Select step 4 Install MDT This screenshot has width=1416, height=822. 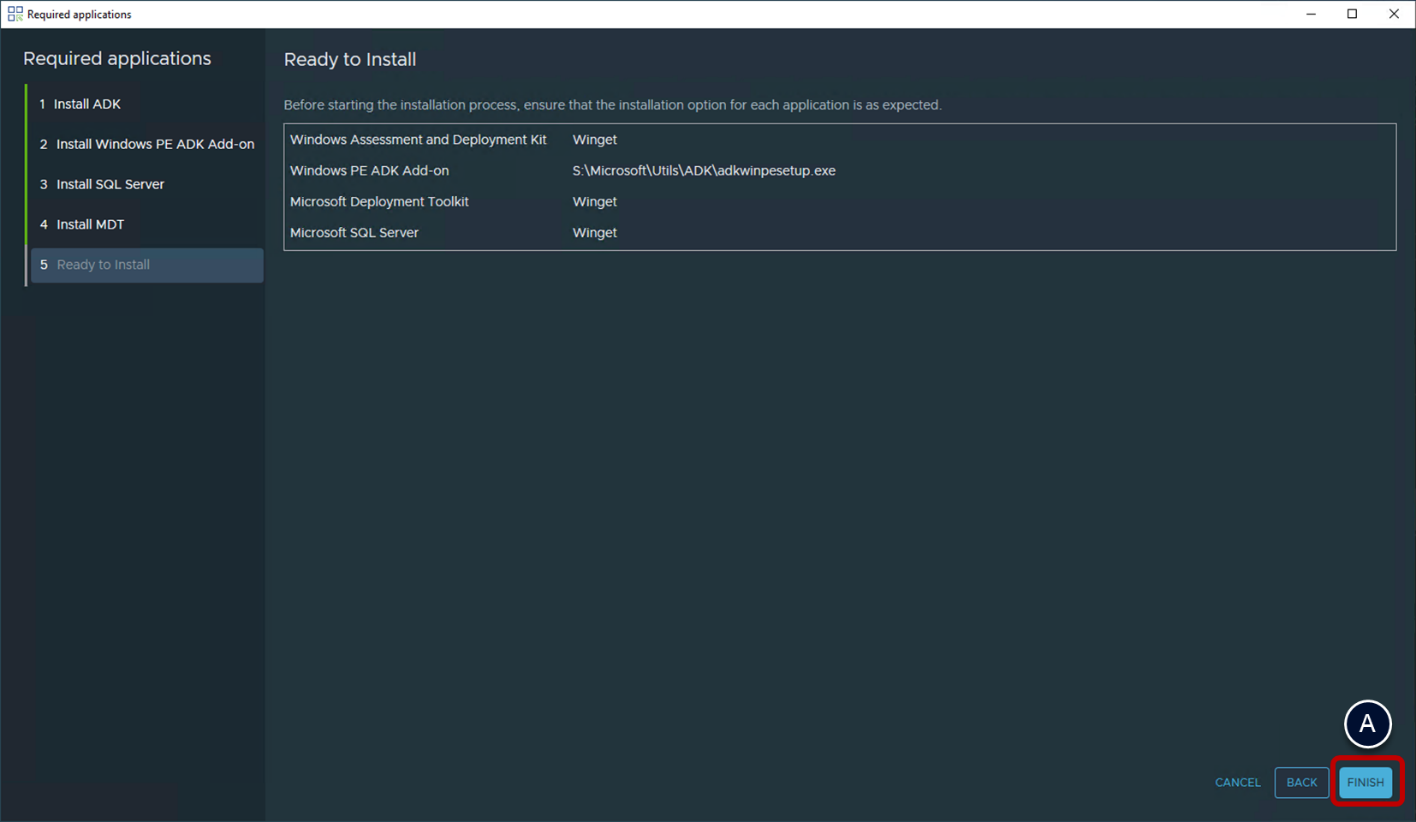[x=90, y=224]
